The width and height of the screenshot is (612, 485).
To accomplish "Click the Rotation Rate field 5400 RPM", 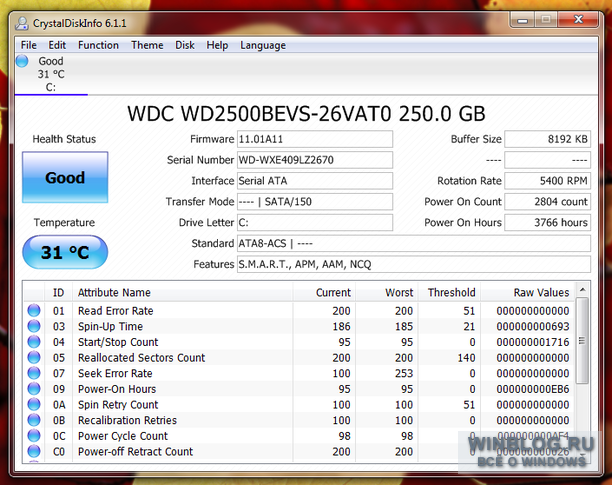I will click(548, 181).
